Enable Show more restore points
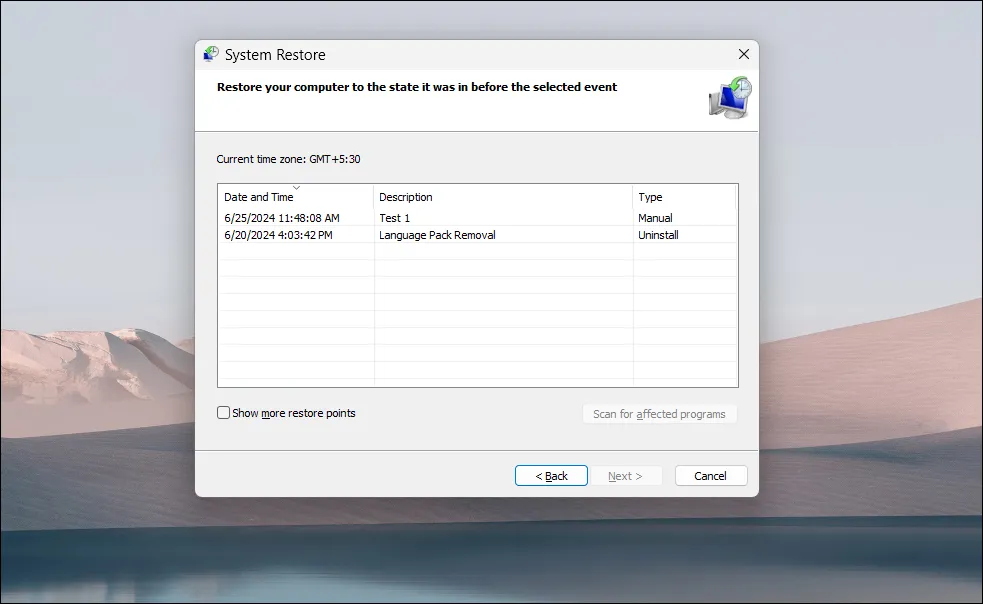 tap(223, 412)
